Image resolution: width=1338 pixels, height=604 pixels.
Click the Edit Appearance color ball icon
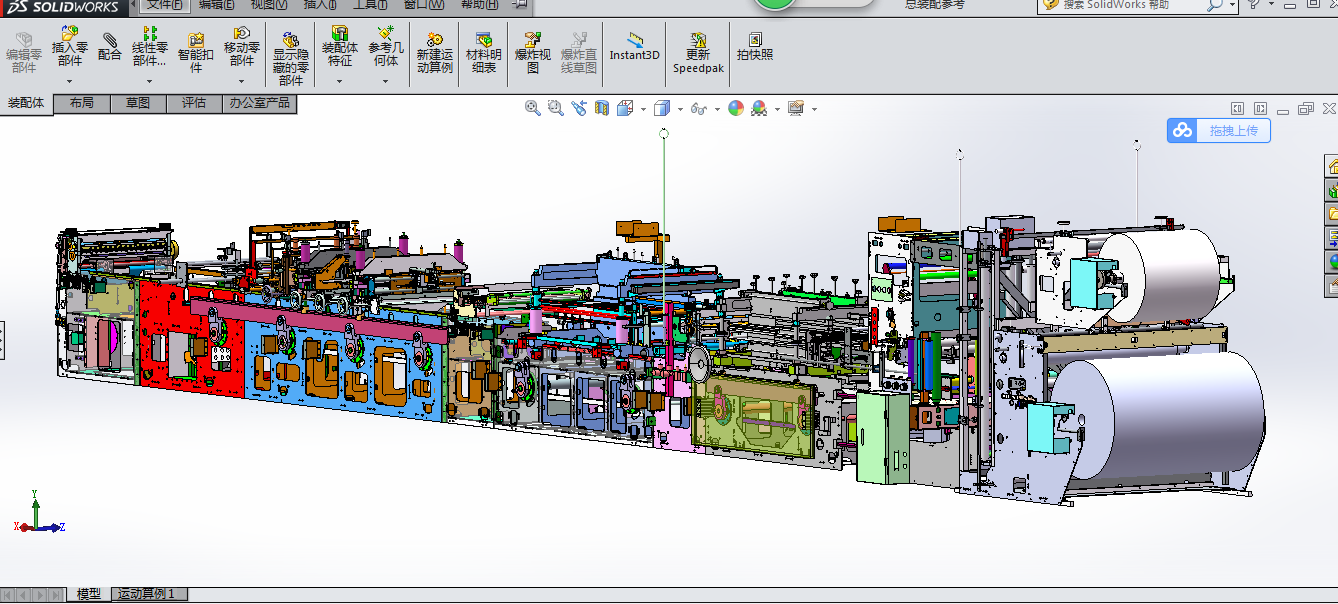[x=736, y=108]
